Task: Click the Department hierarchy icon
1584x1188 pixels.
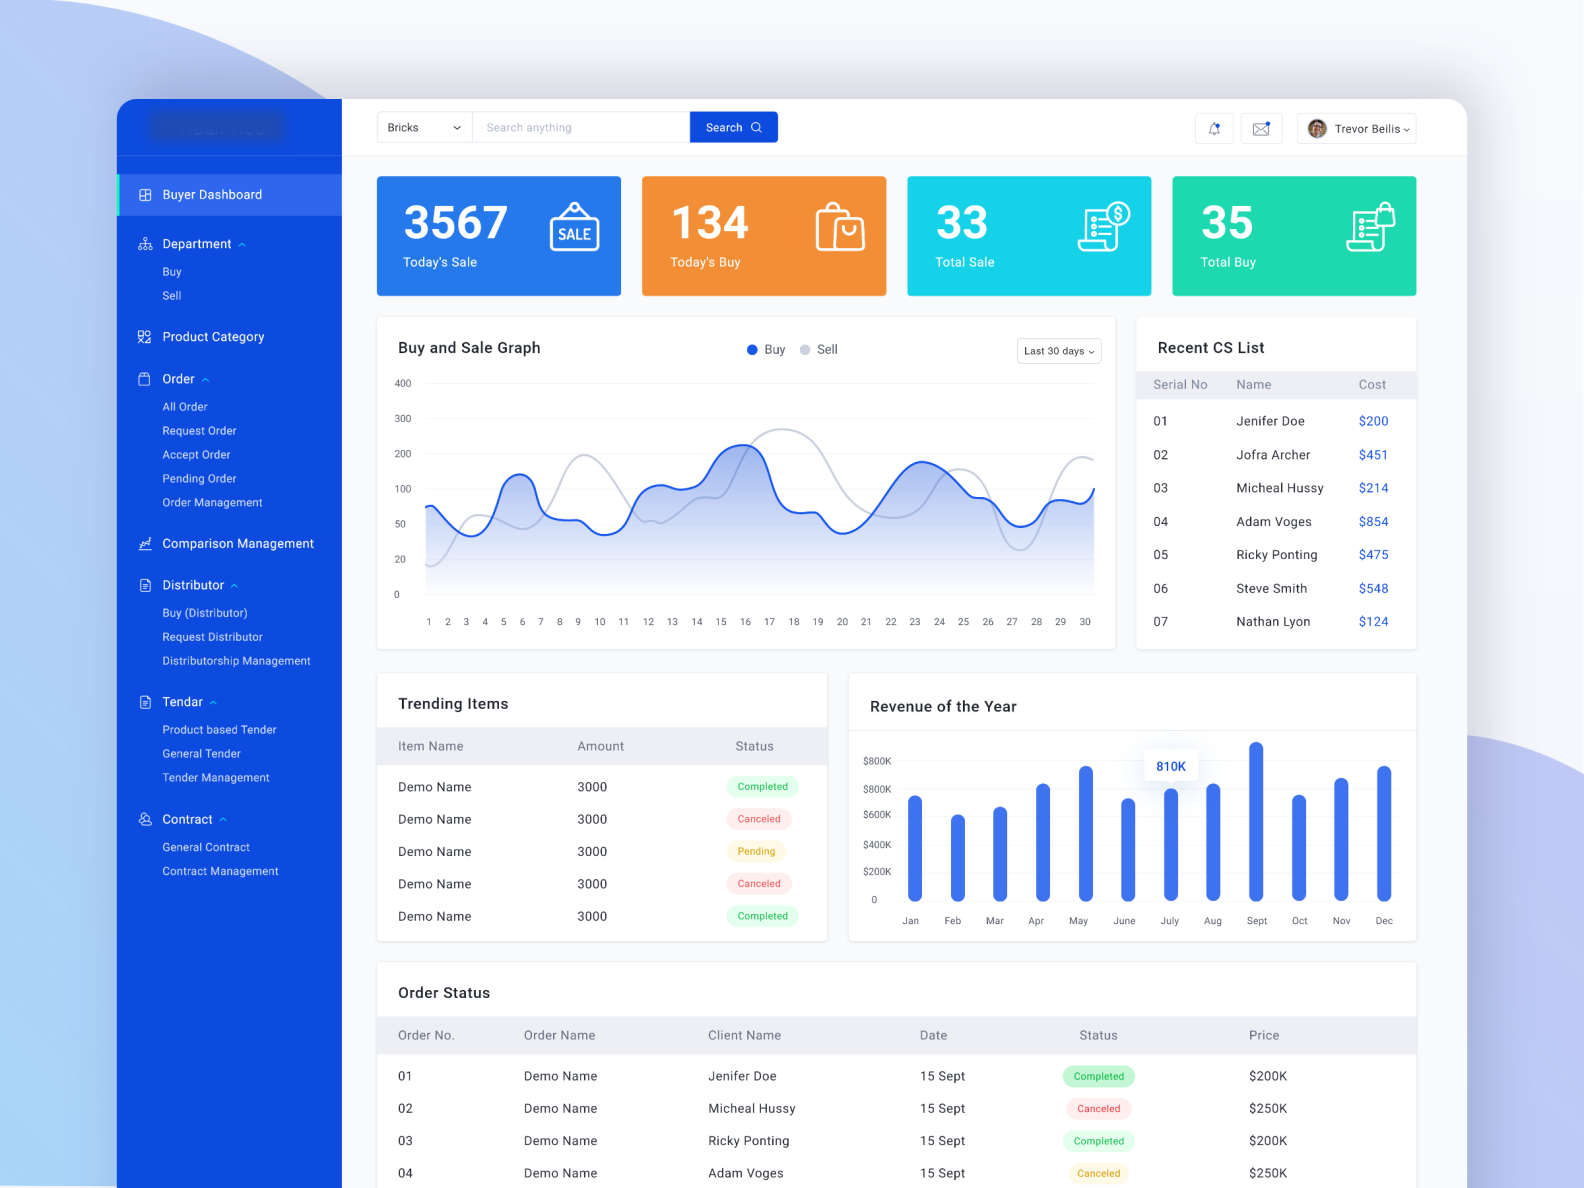Action: coord(145,244)
